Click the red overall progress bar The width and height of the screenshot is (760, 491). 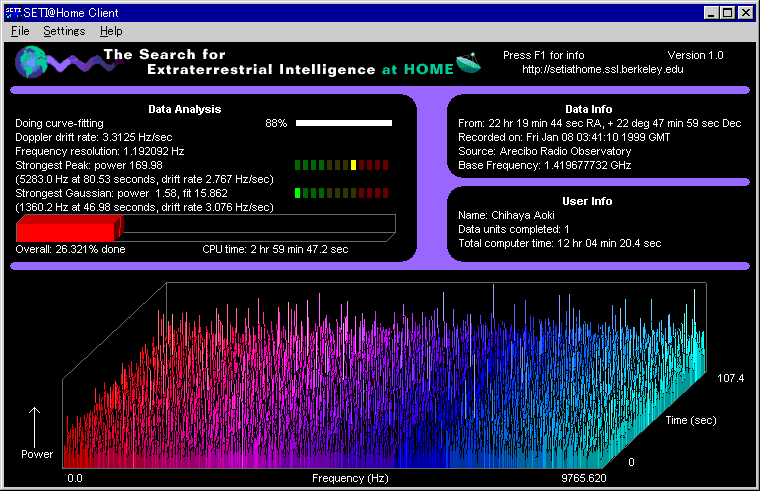coord(68,228)
